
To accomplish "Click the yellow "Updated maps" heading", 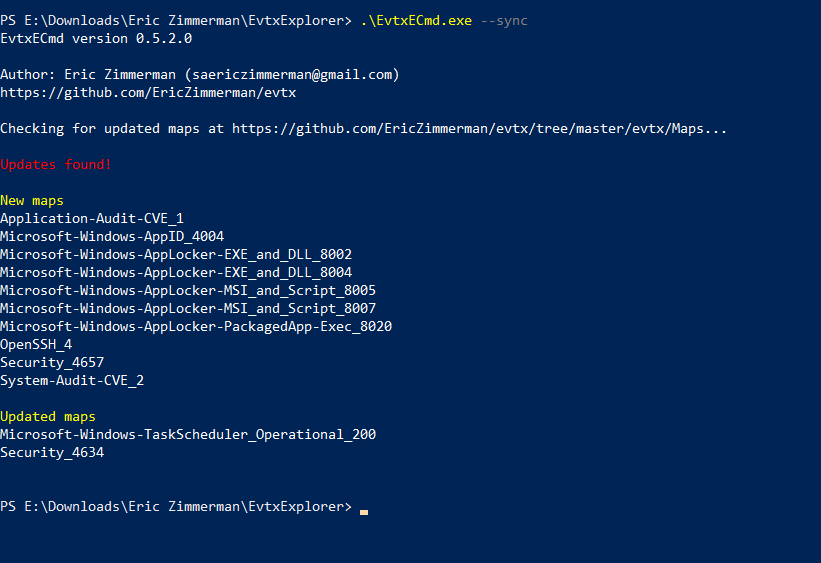I will point(48,417).
